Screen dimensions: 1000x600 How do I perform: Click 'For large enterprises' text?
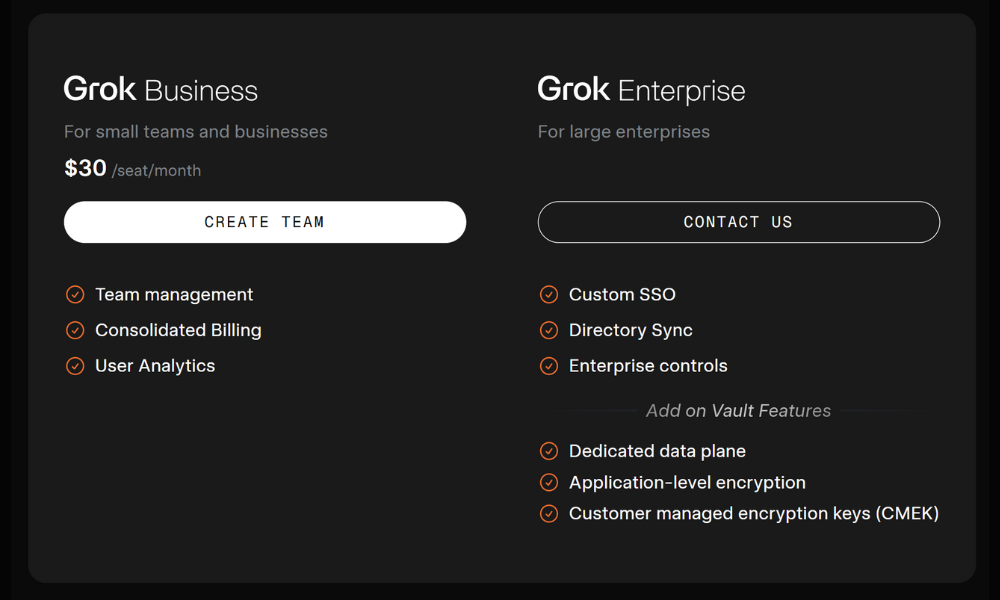(x=624, y=132)
